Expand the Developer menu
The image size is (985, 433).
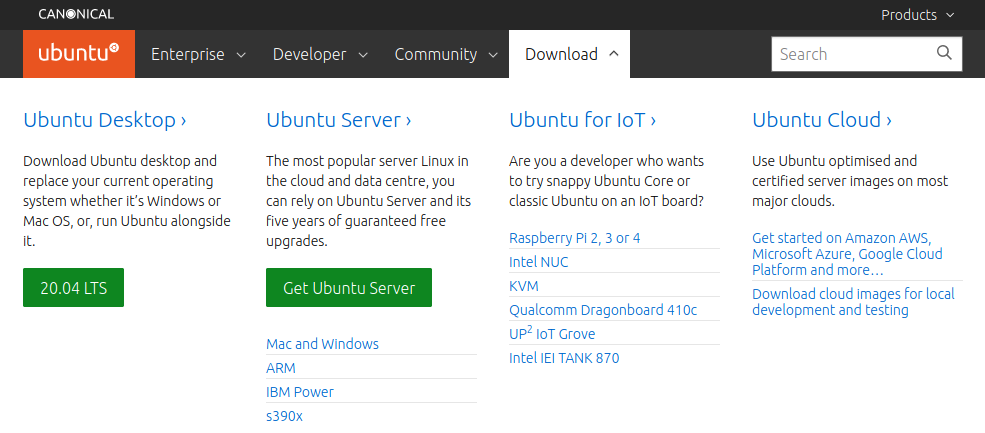[320, 54]
